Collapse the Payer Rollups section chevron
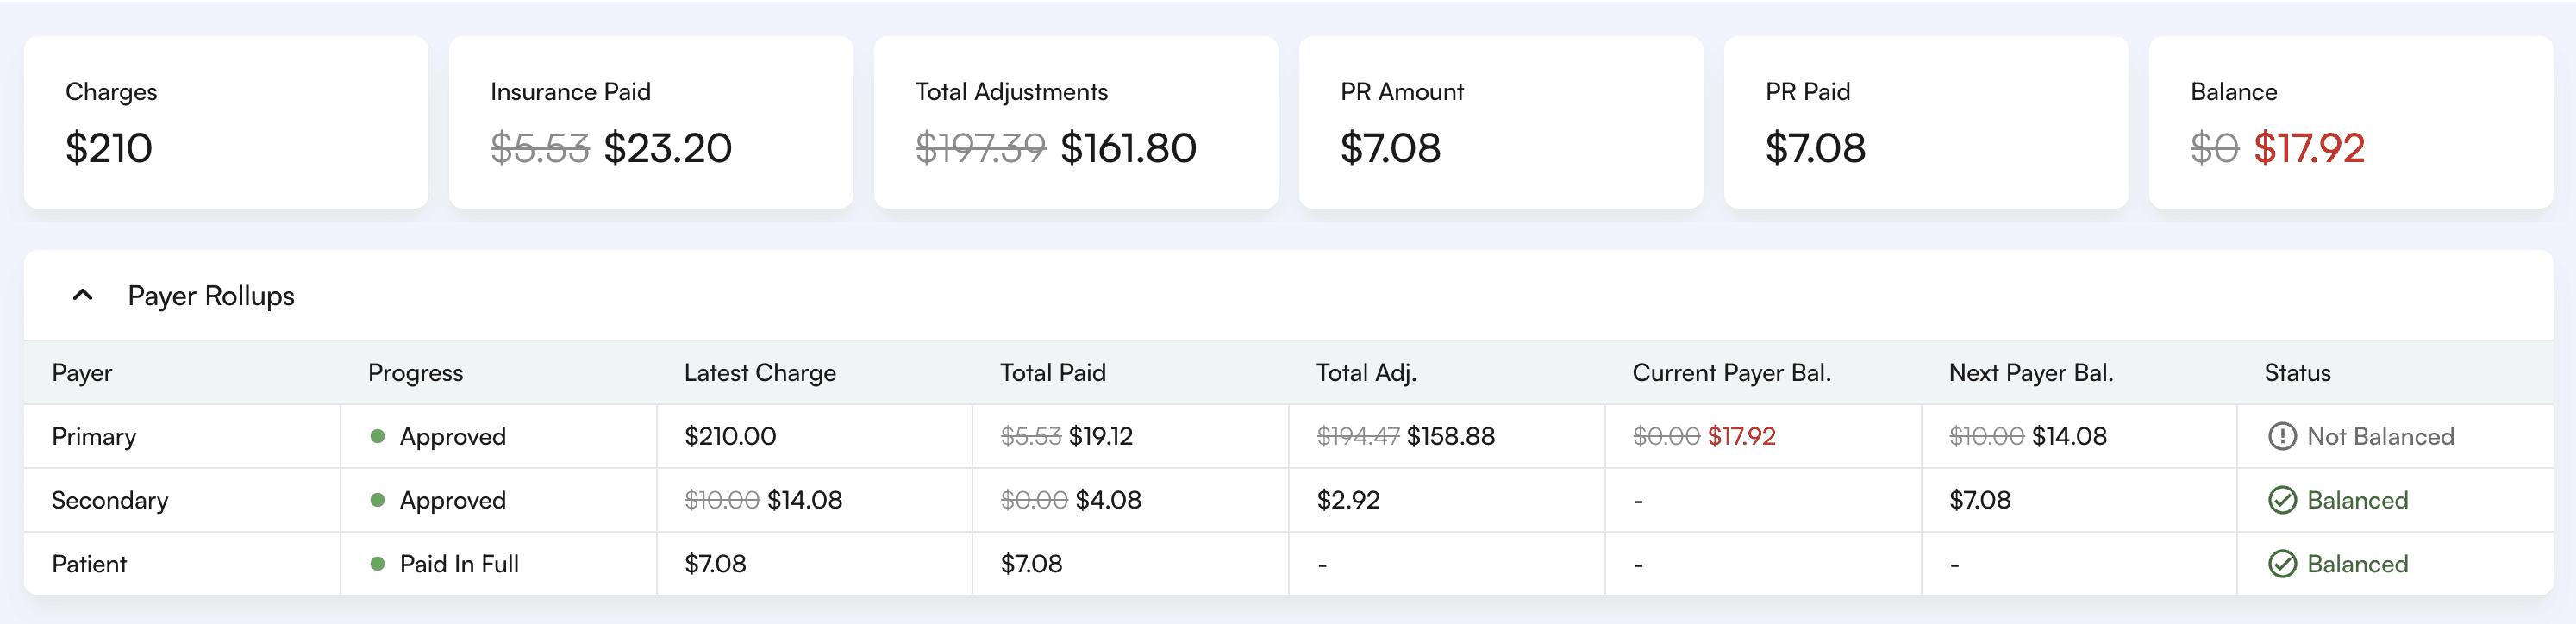This screenshot has width=2576, height=624. point(83,295)
